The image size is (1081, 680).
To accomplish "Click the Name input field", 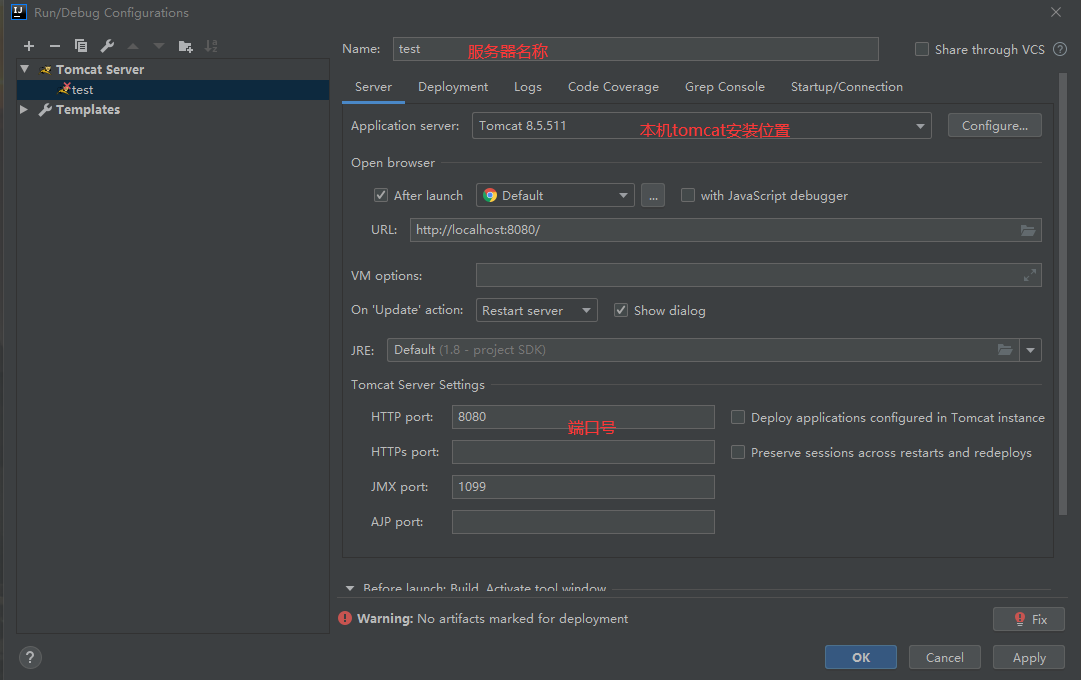I will click(636, 49).
